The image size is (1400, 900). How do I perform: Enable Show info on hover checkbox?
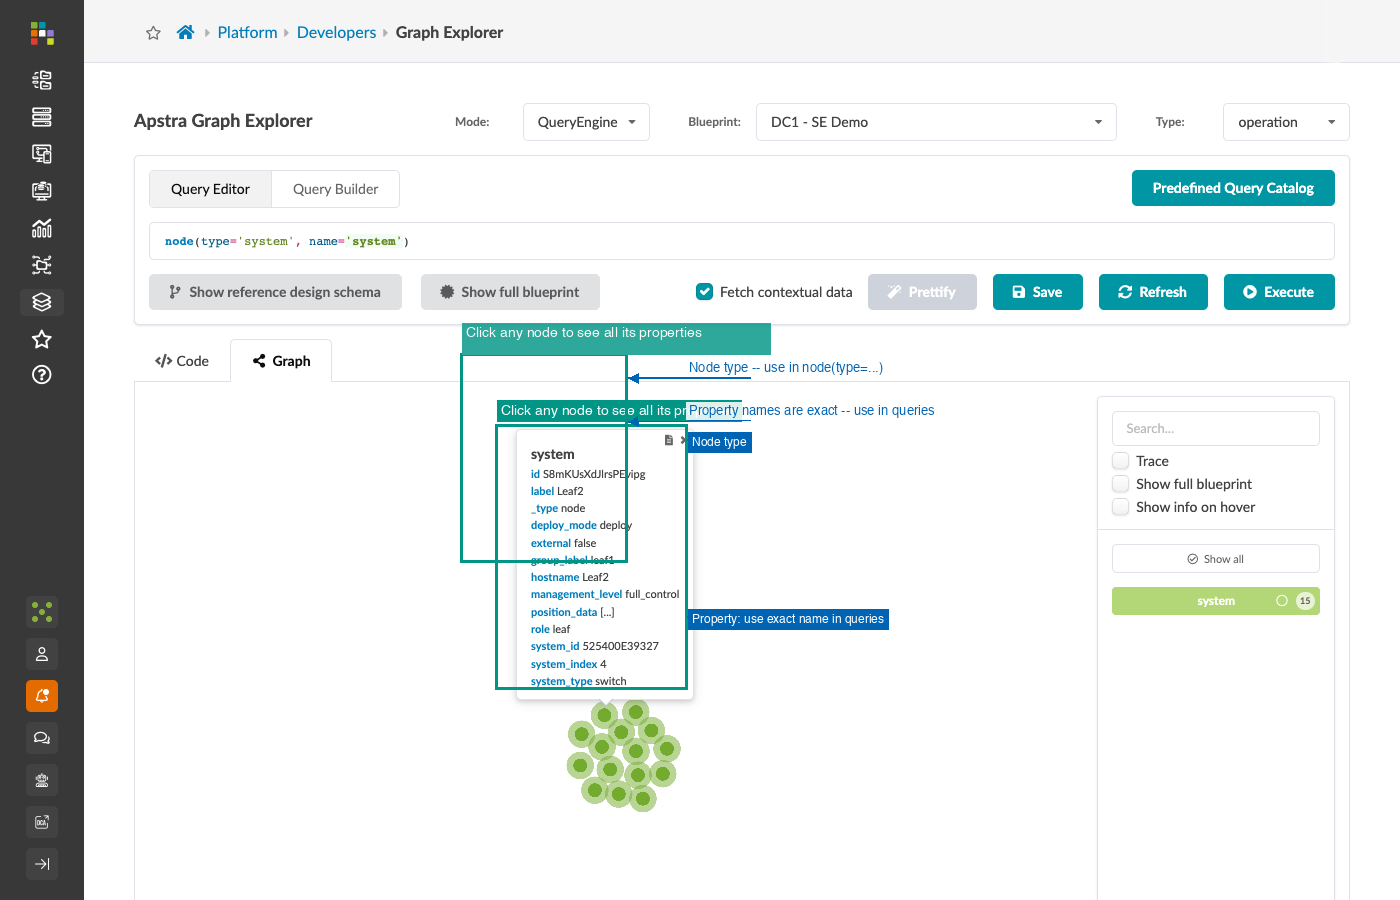pyautogui.click(x=1121, y=507)
